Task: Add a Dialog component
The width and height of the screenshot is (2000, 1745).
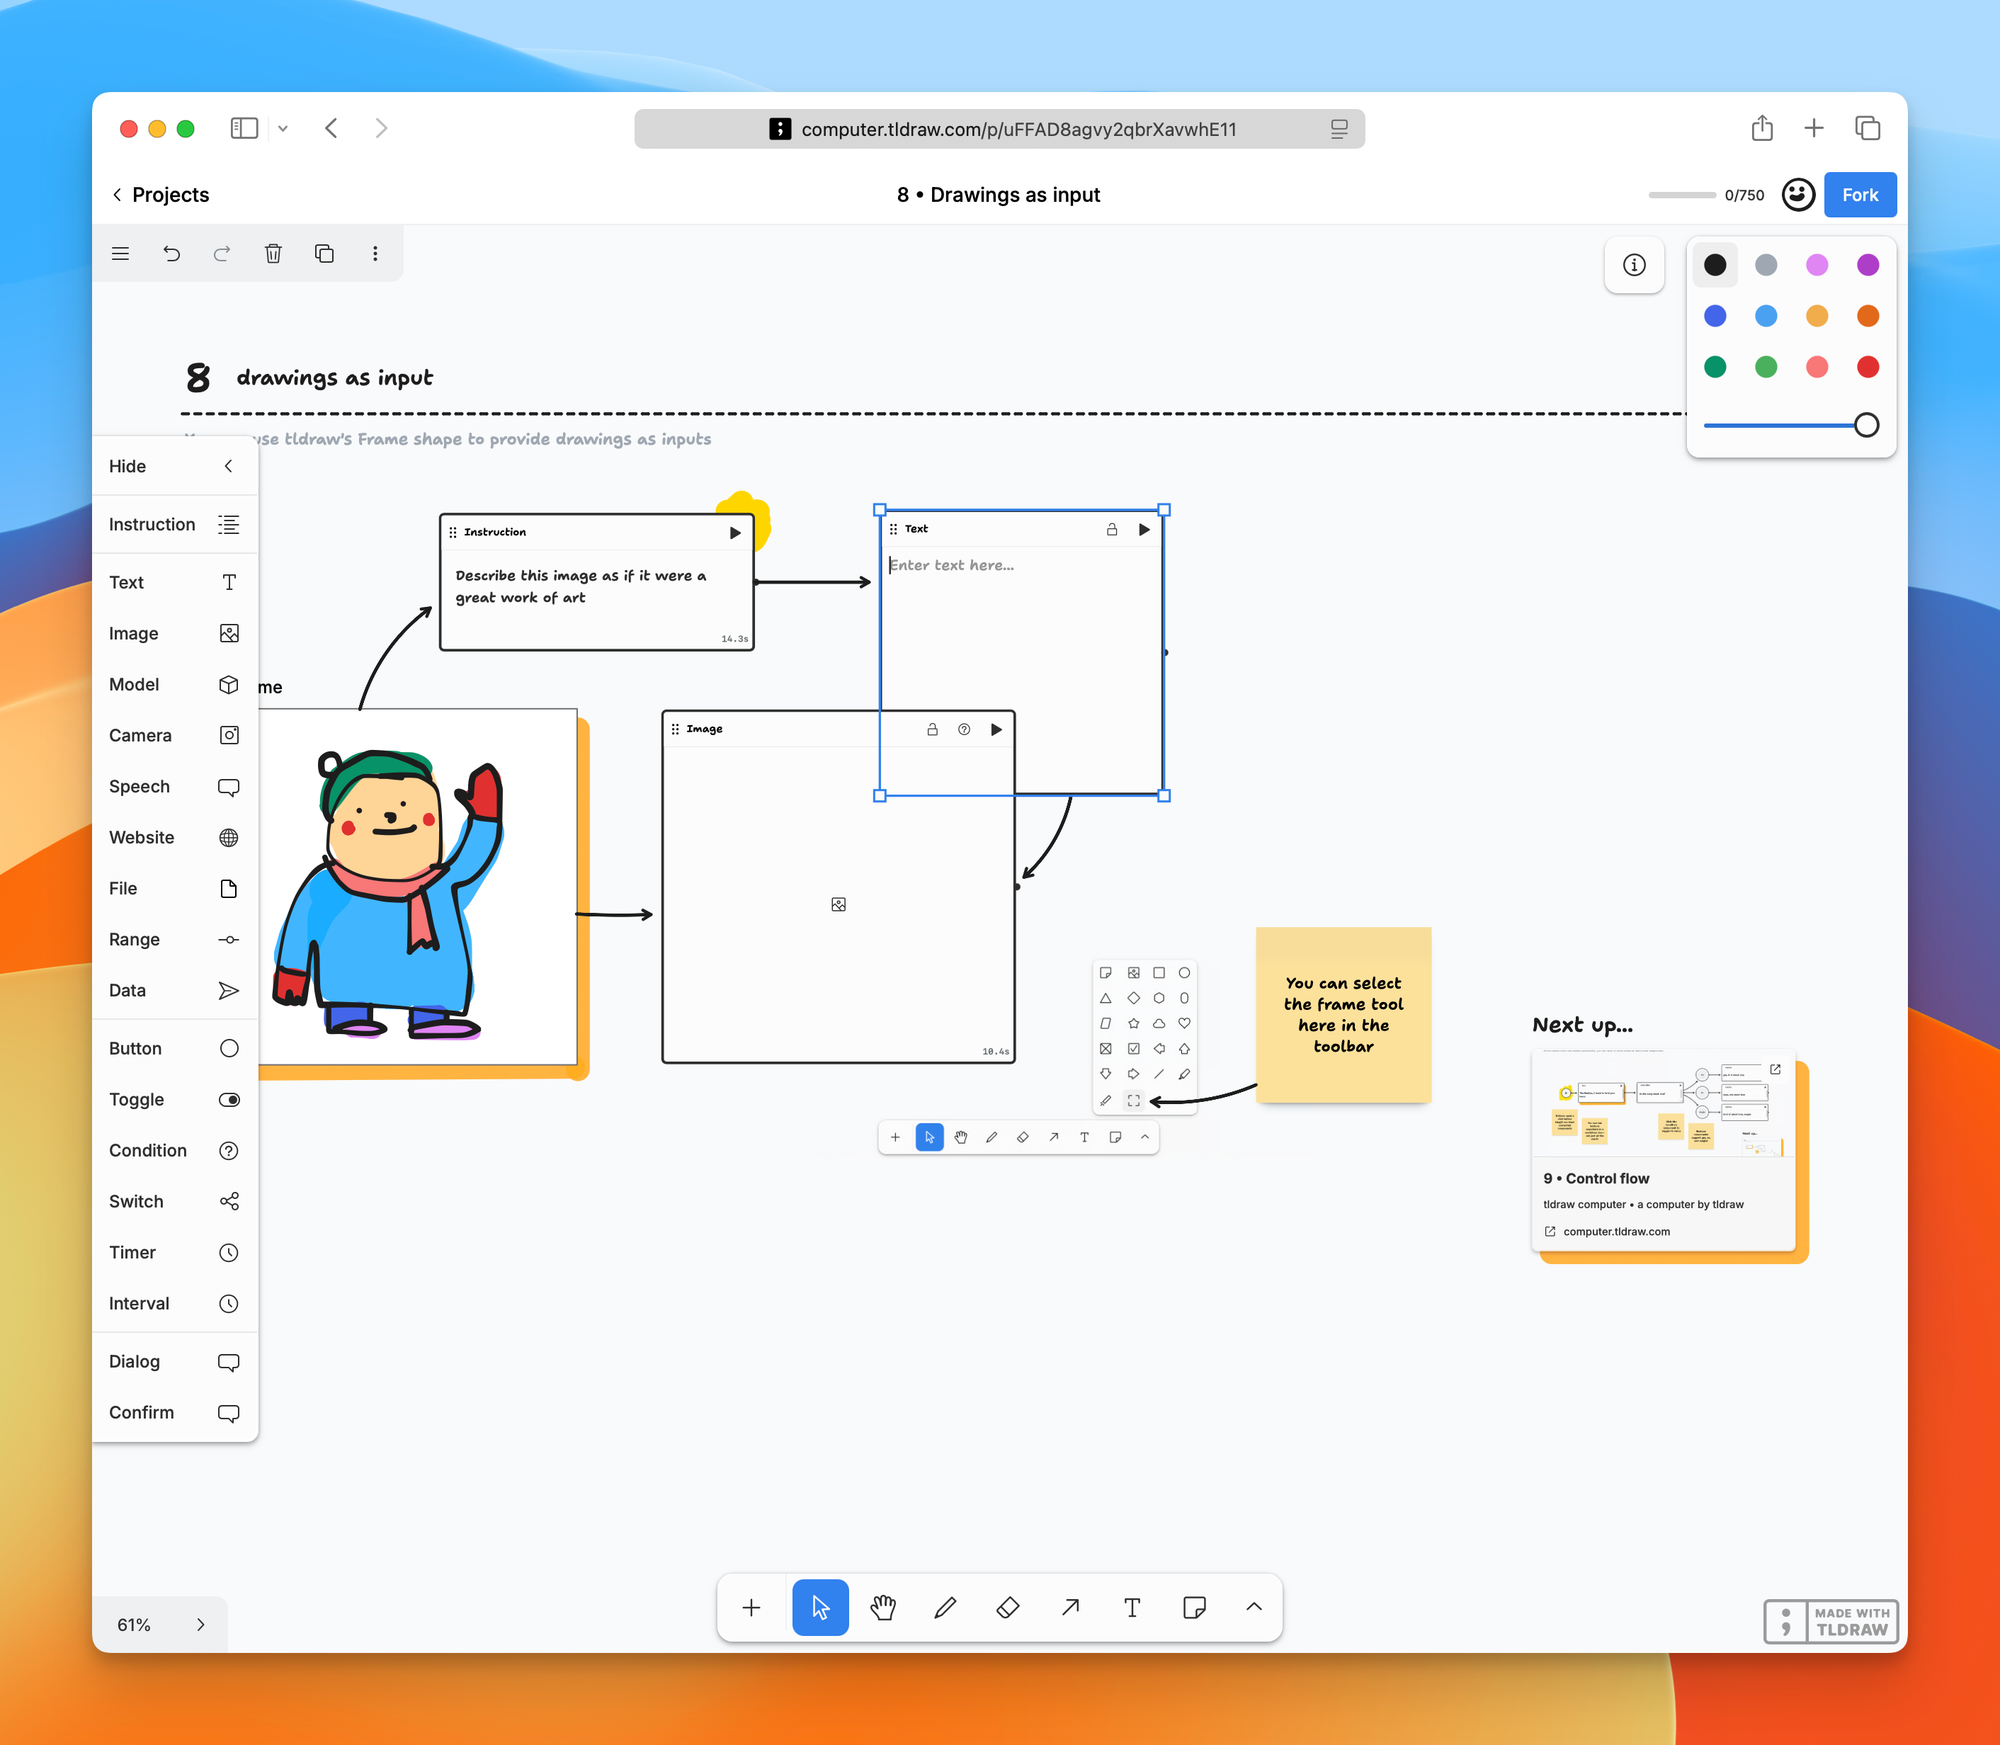Action: point(175,1361)
